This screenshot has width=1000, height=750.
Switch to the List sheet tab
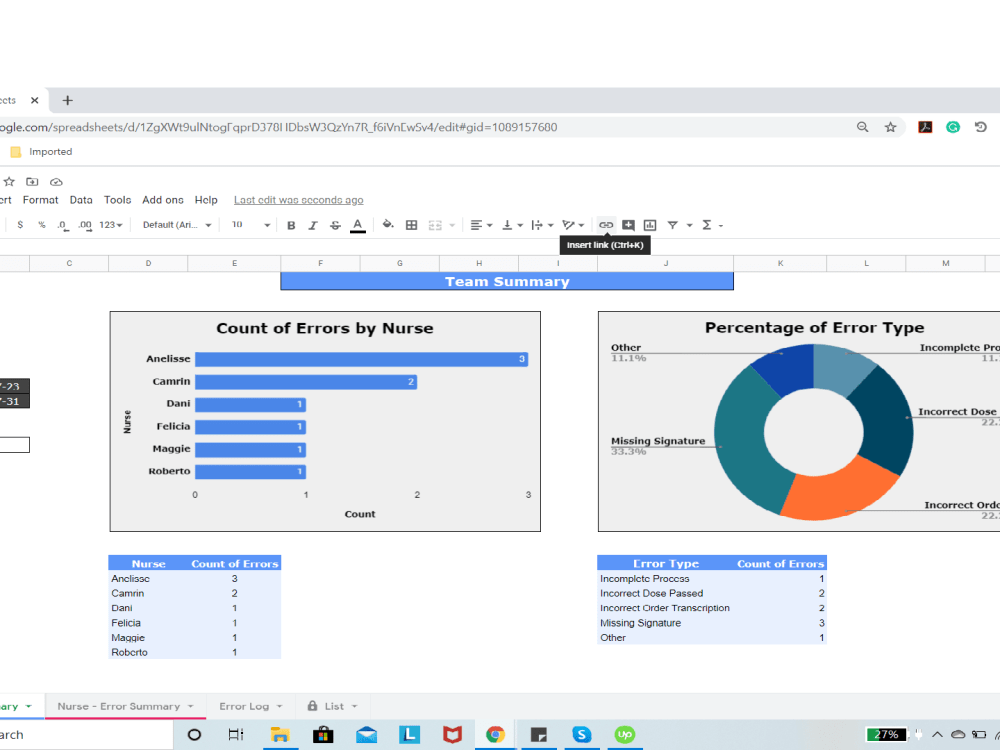coord(334,707)
